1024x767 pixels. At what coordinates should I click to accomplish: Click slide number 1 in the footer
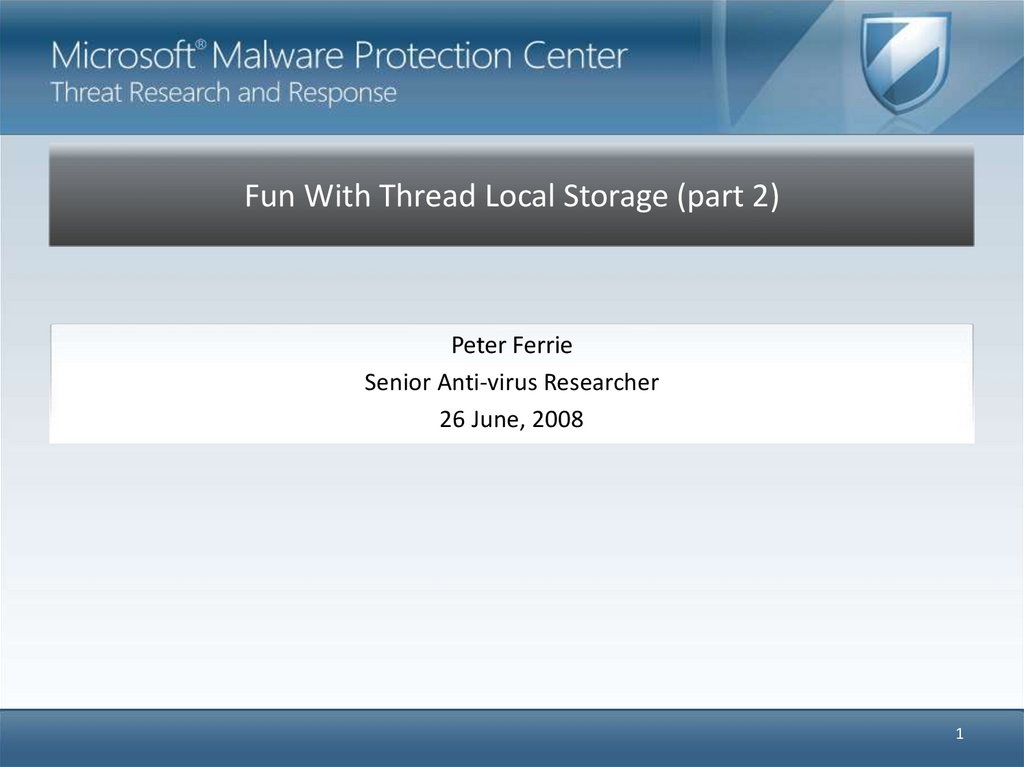click(x=959, y=735)
